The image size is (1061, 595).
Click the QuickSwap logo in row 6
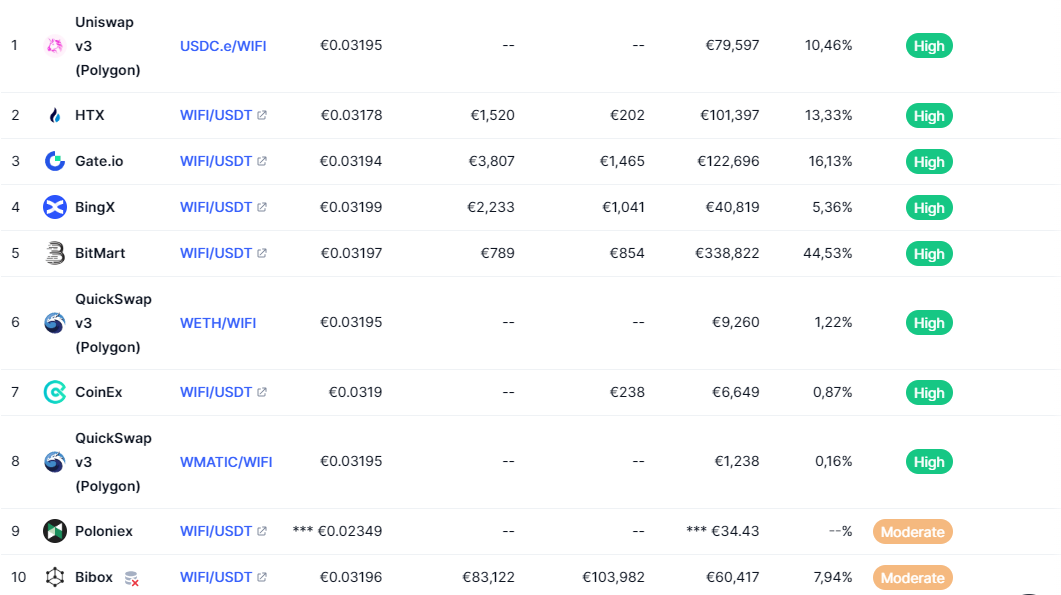coord(55,323)
